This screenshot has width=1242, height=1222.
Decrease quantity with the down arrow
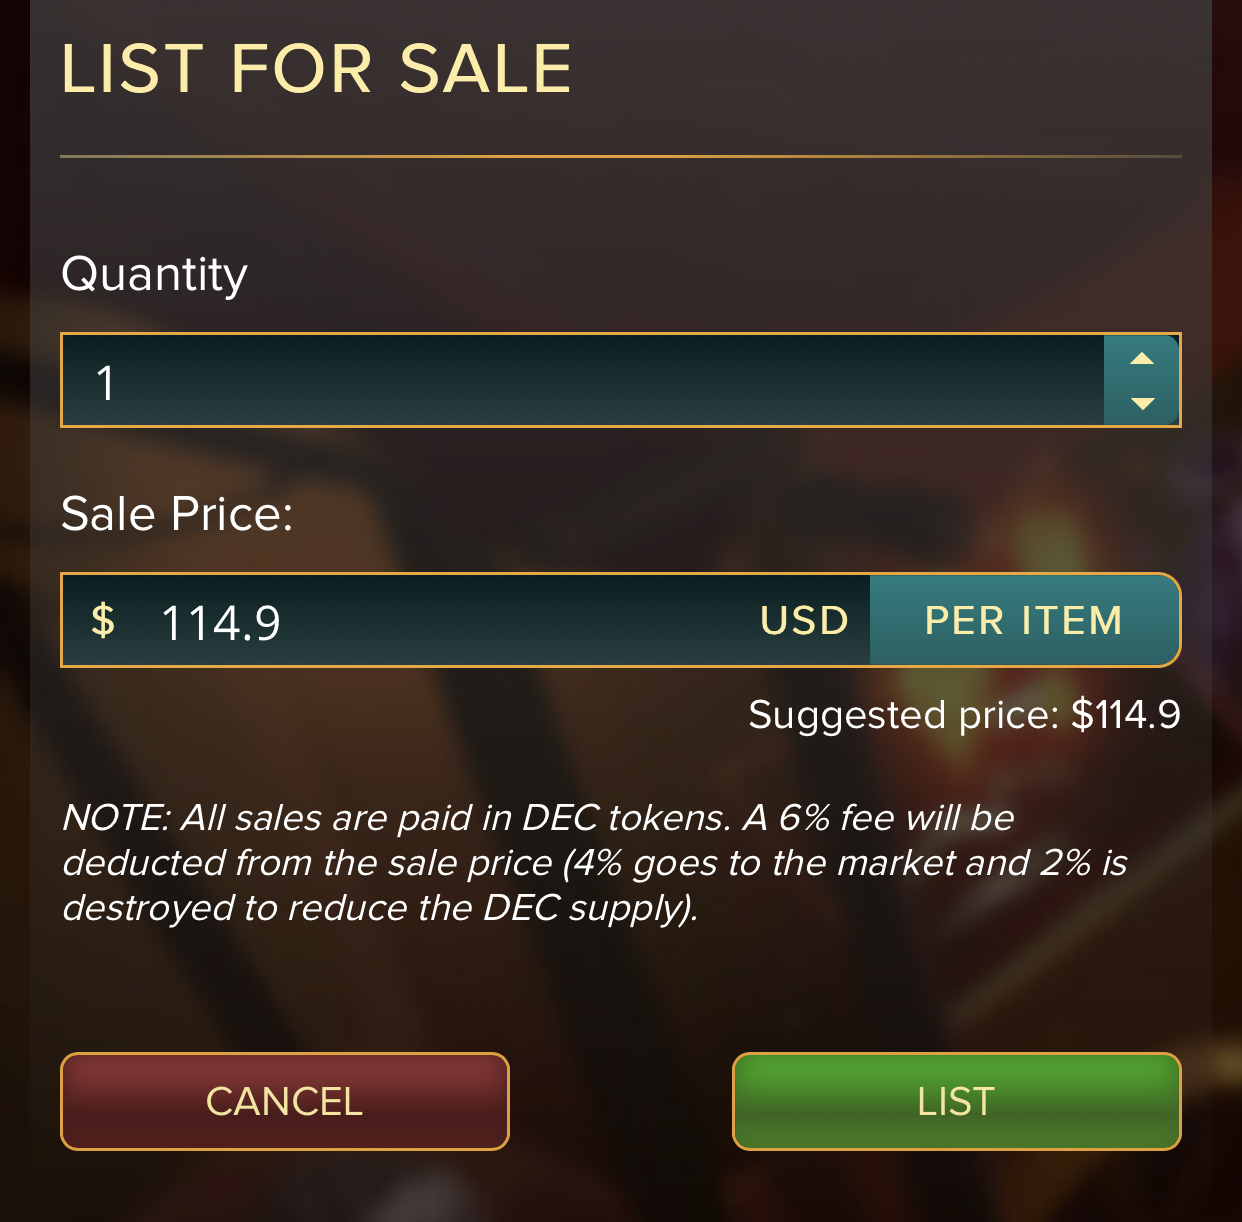(x=1142, y=403)
